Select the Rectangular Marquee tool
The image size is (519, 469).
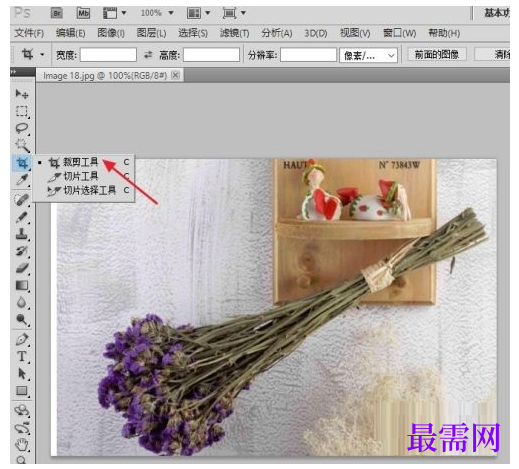[x=22, y=111]
